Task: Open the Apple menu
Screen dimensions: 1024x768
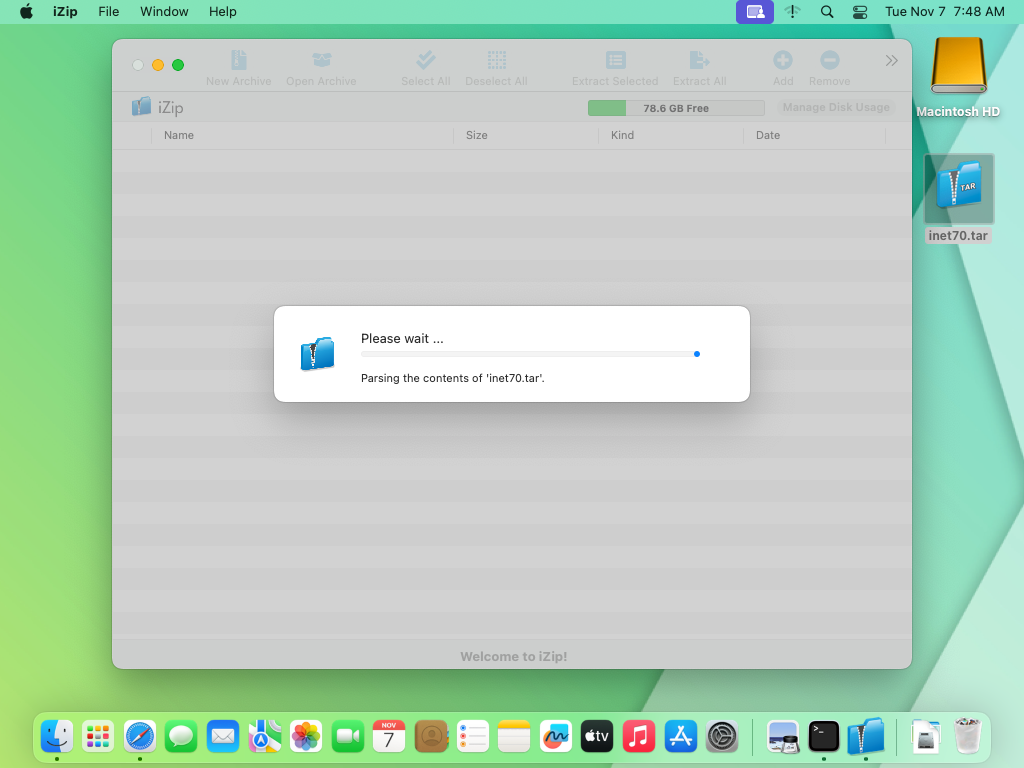Action: click(x=26, y=12)
